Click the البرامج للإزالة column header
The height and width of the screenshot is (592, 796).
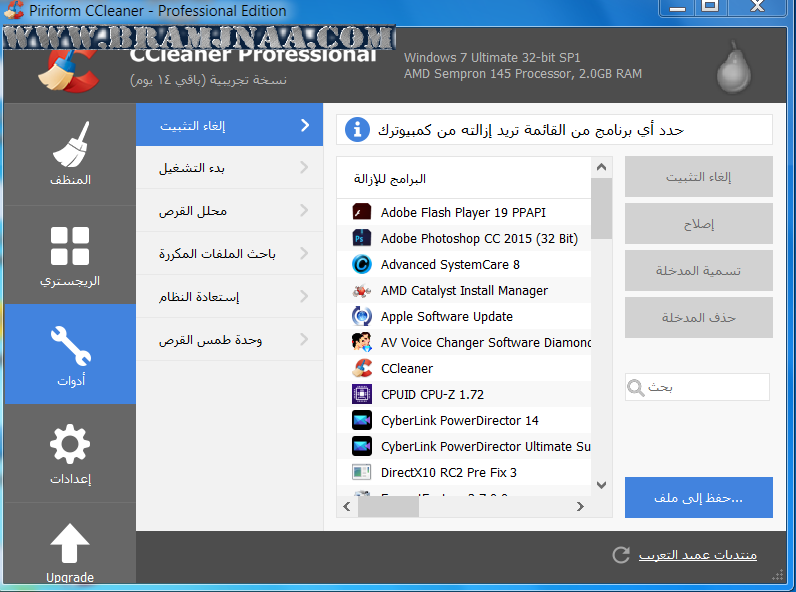(x=464, y=178)
